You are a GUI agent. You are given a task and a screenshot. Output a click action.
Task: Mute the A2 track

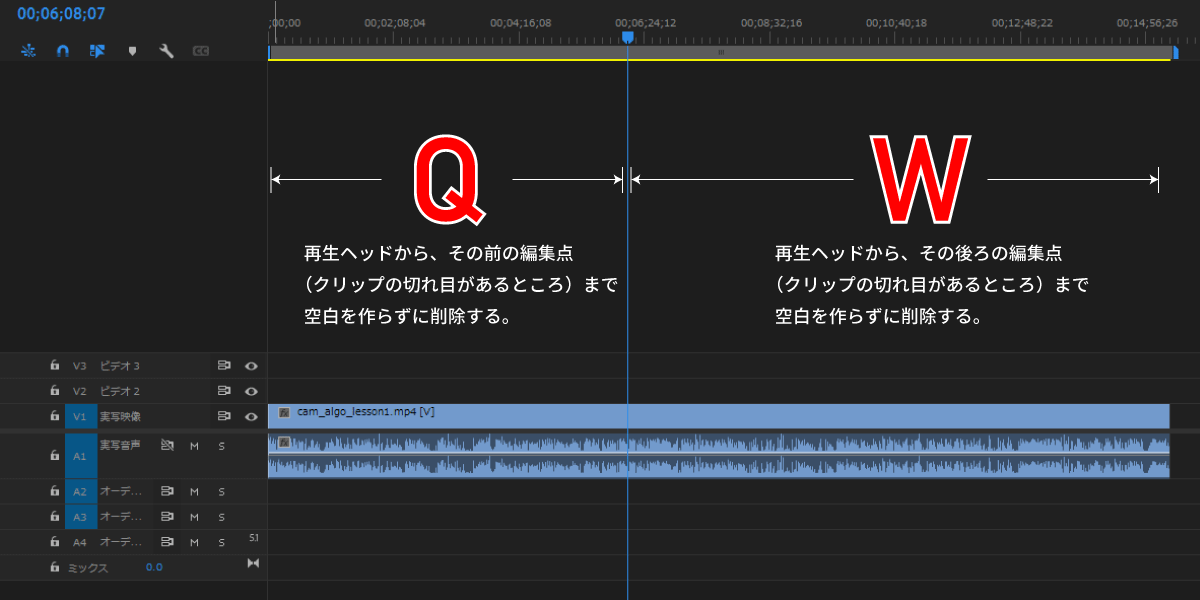coord(195,492)
